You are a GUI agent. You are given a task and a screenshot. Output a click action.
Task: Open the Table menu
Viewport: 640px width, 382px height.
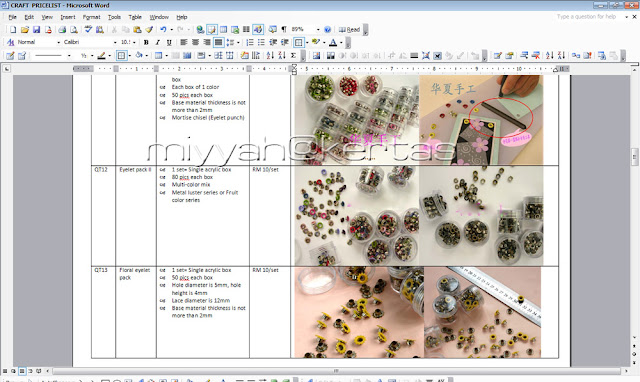point(135,17)
